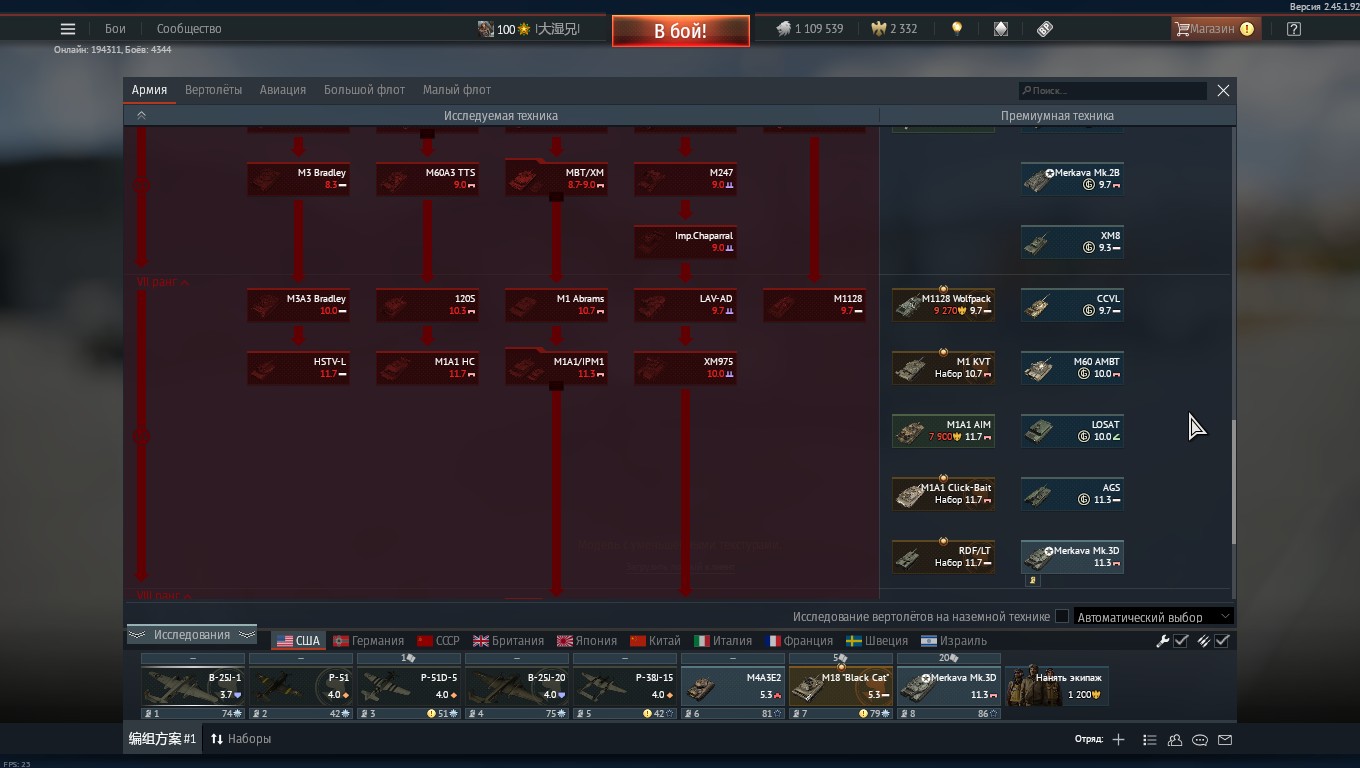Select the M4A3E2 crew slot
This screenshot has width=1360, height=768.
733,686
